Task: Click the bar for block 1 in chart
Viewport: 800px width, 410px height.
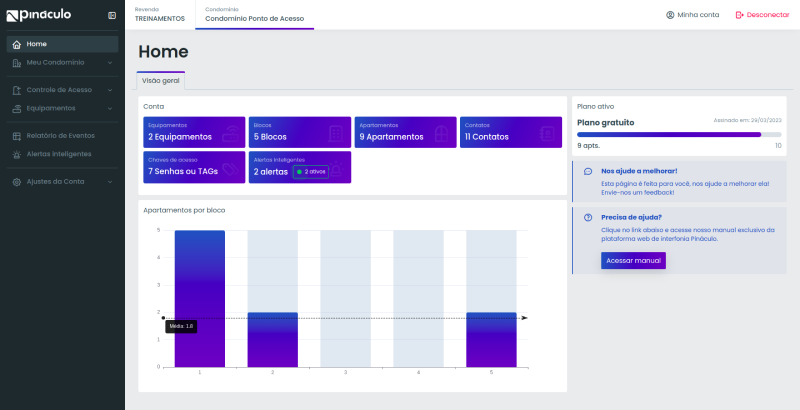Action: [x=199, y=299]
